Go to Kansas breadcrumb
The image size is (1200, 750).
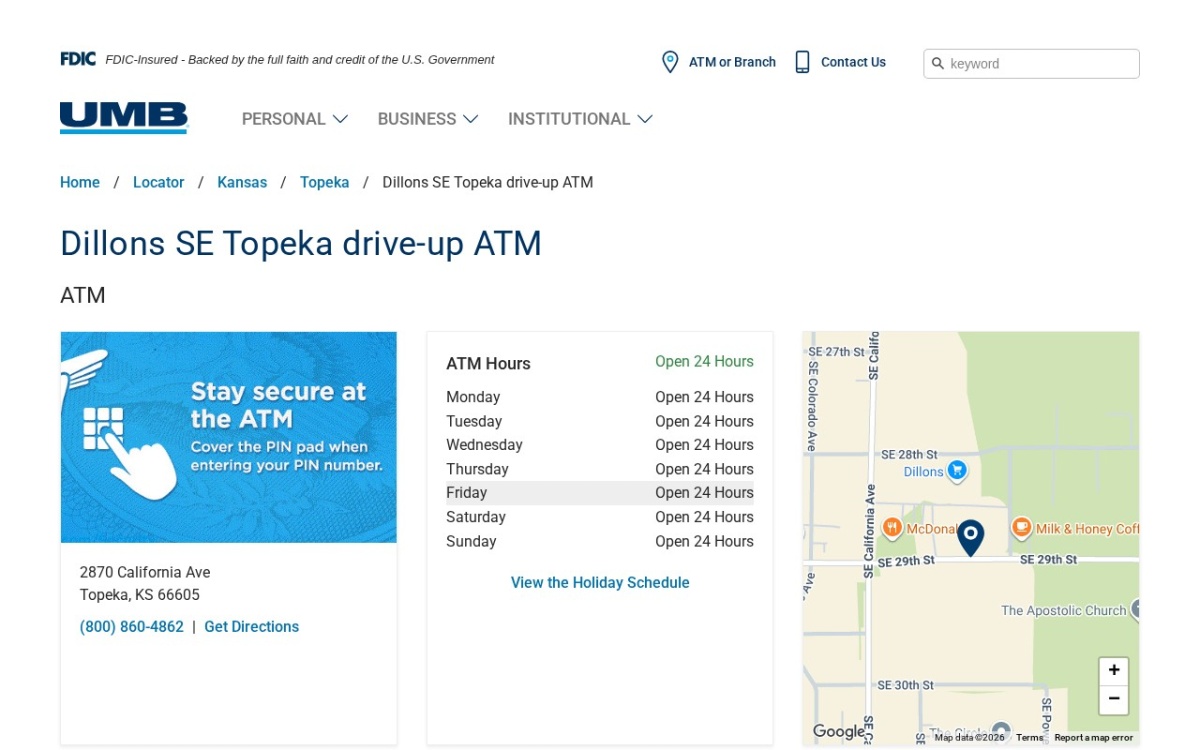pyautogui.click(x=242, y=182)
